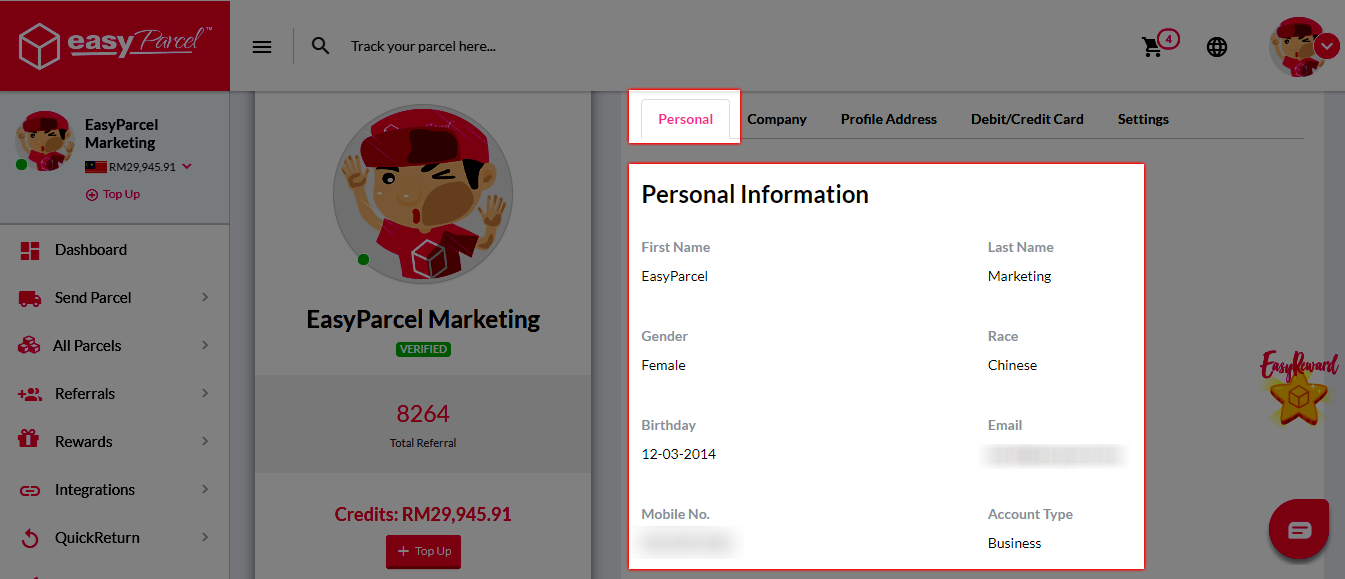This screenshot has height=579, width=1345.
Task: Open the Debit/Credit Card tab
Action: [x=1027, y=119]
